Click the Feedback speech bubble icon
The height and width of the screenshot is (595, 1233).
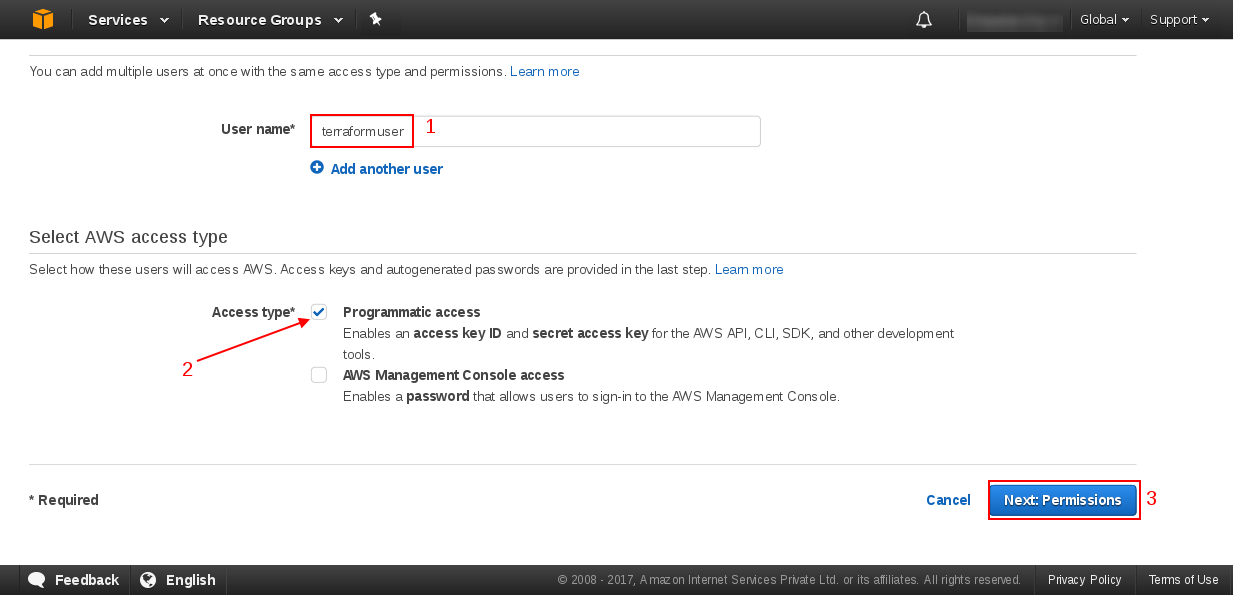37,580
